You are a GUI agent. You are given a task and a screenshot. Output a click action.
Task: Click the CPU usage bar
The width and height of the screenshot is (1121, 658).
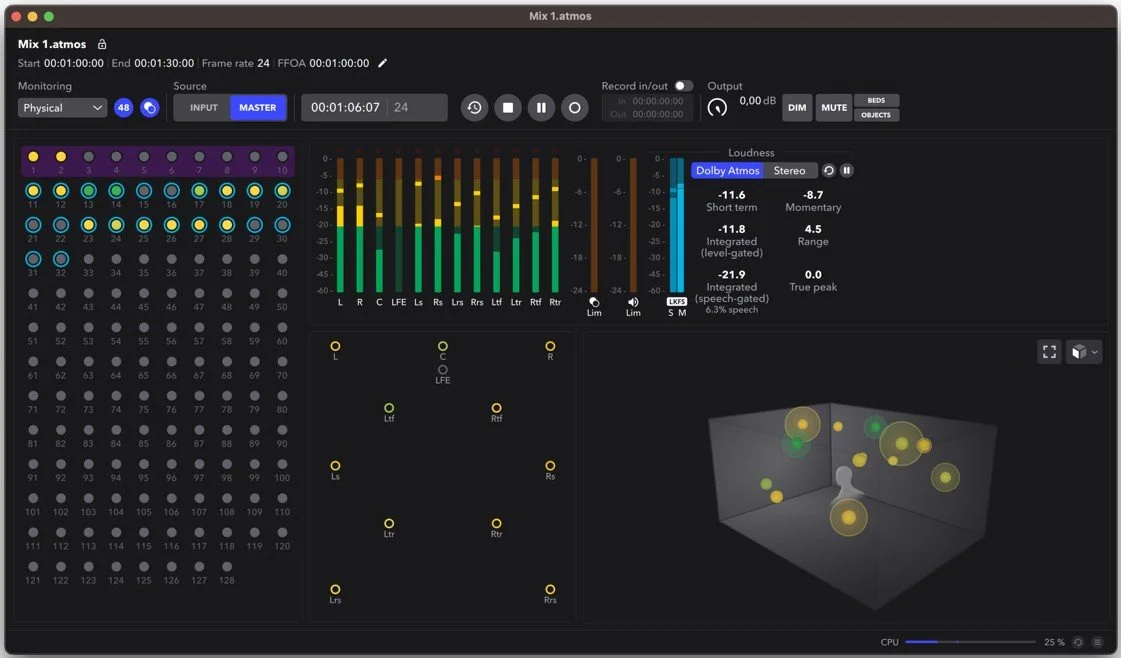point(970,642)
